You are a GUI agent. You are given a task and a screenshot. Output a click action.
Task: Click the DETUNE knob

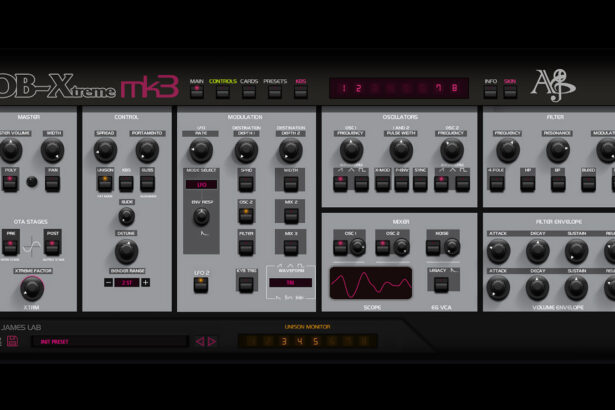coord(126,251)
